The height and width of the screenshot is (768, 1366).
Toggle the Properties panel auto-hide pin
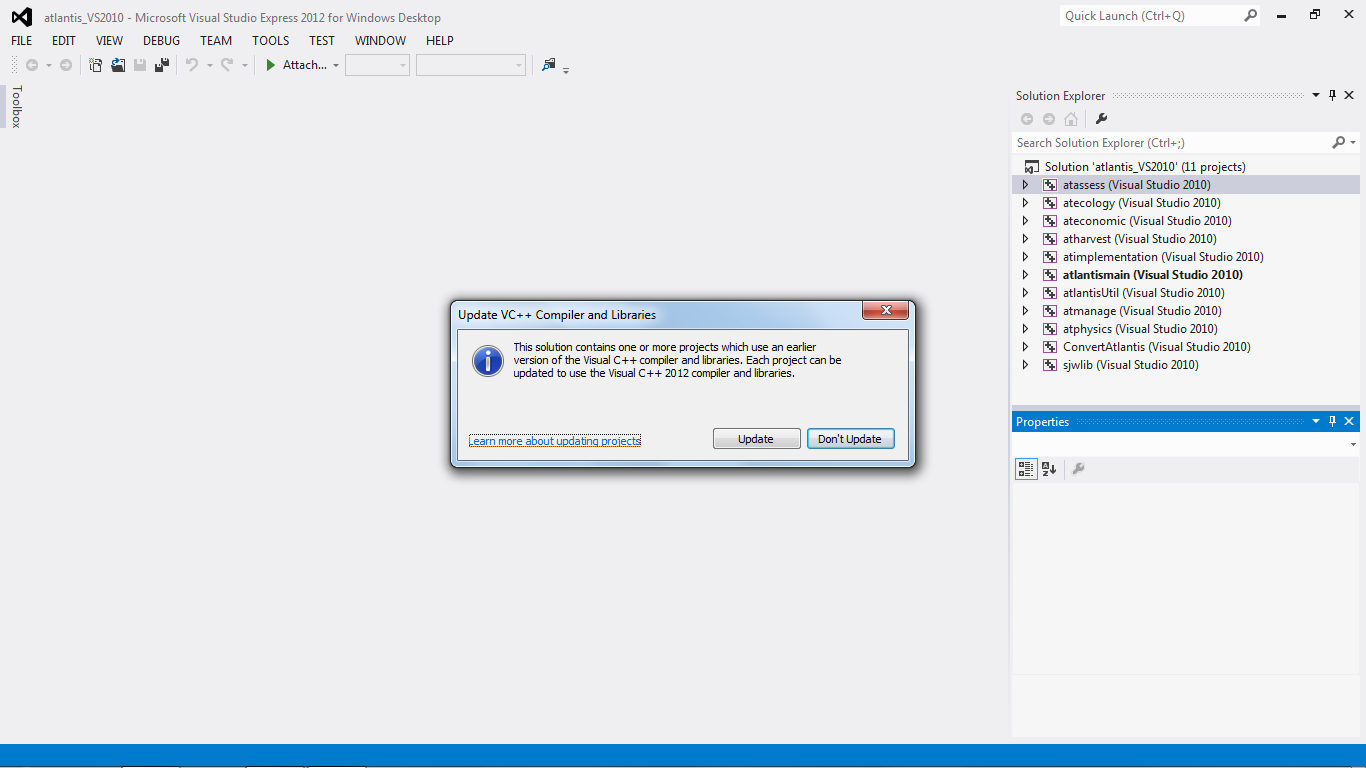[x=1332, y=422]
